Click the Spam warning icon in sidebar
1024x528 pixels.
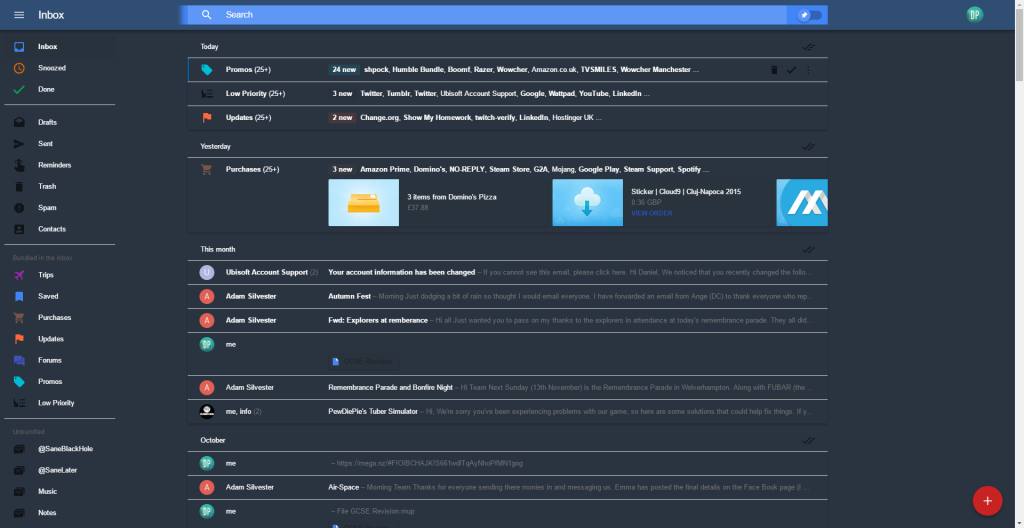pos(19,208)
